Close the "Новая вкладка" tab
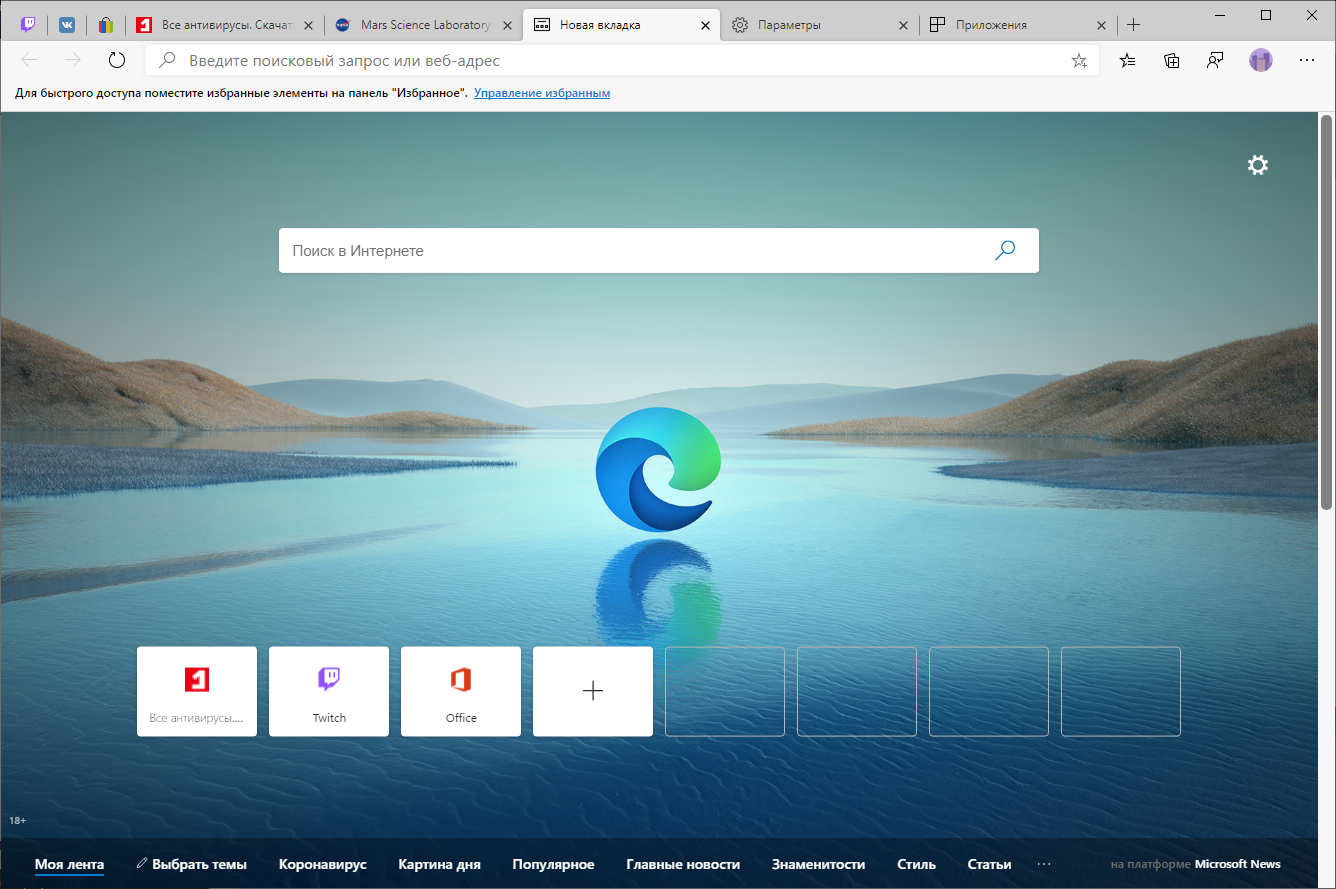The height and width of the screenshot is (889, 1336). tap(705, 25)
